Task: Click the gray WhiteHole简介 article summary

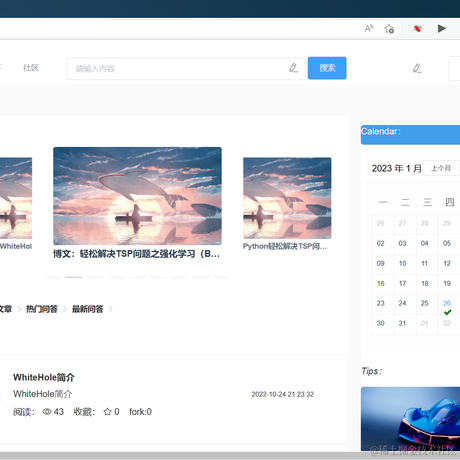Action: 42,394
